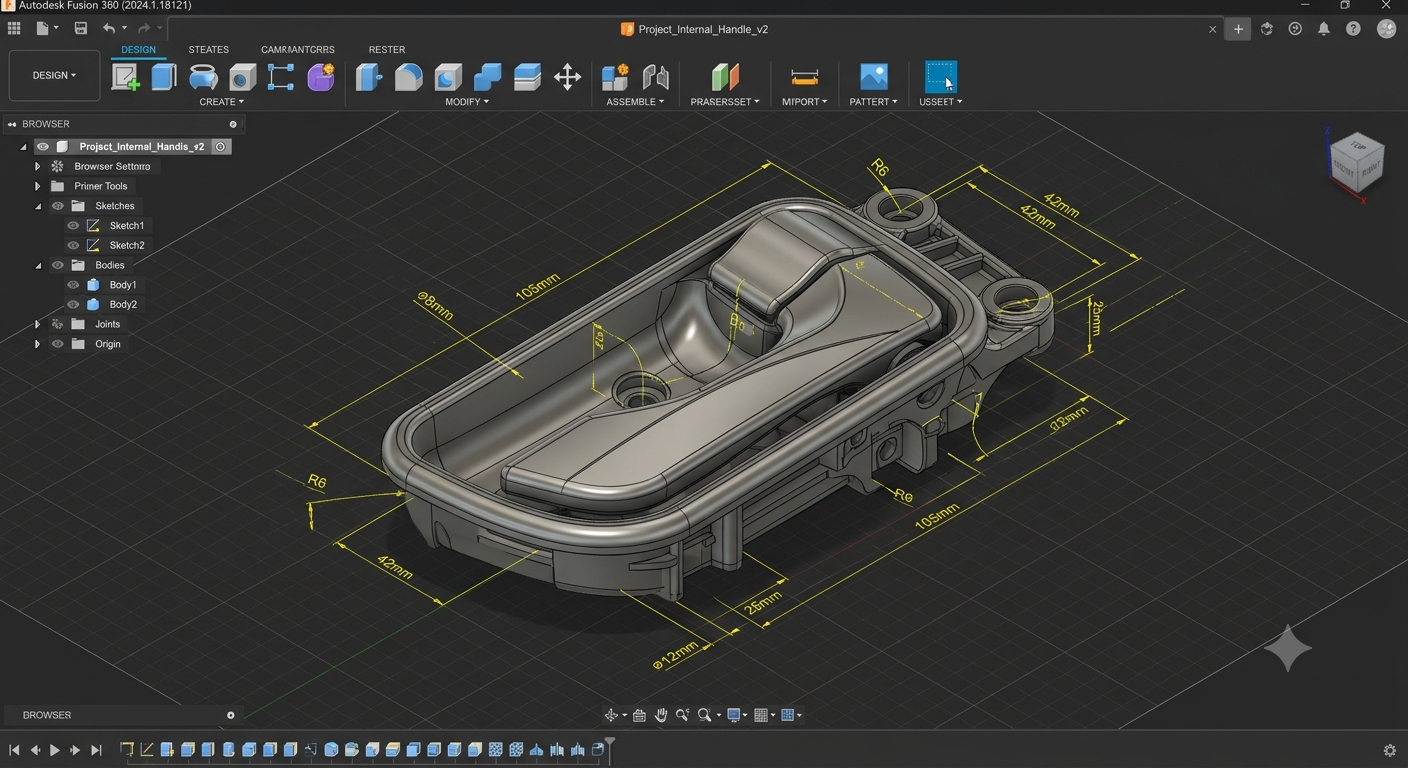Screen dimensions: 1408x768
Task: Use the orange Measure ruler icon
Action: pyautogui.click(x=804, y=77)
